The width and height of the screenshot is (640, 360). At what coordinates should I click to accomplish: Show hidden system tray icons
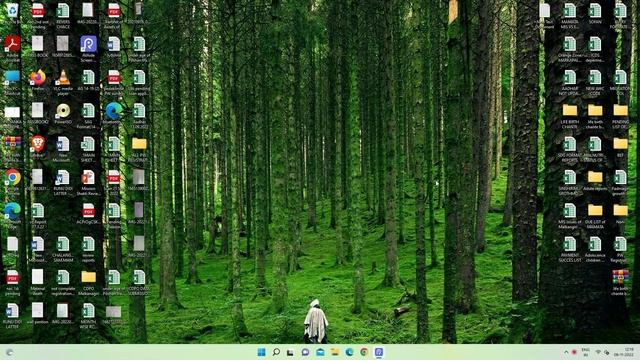coord(566,352)
